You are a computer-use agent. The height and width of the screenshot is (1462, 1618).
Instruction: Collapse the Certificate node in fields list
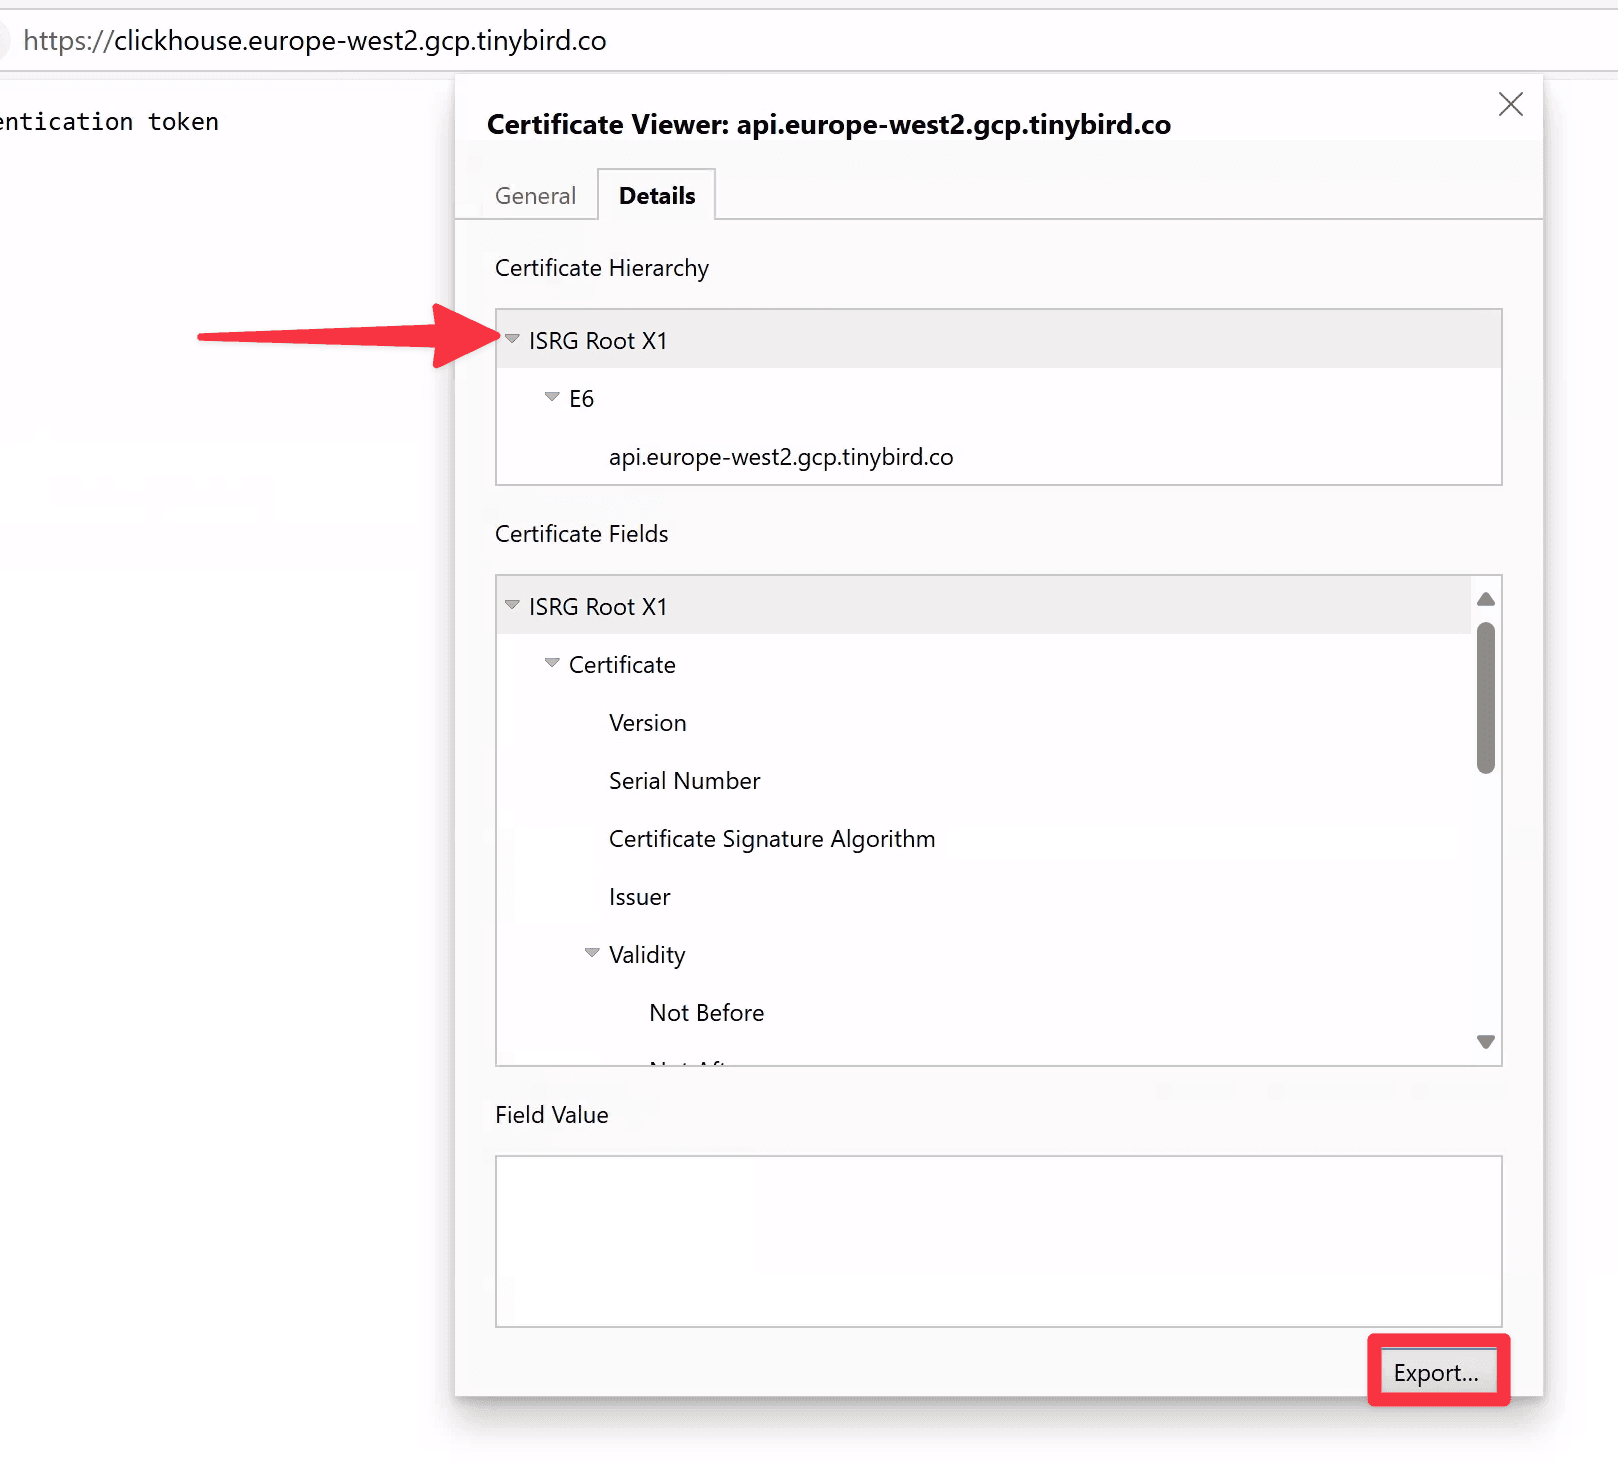coord(552,663)
